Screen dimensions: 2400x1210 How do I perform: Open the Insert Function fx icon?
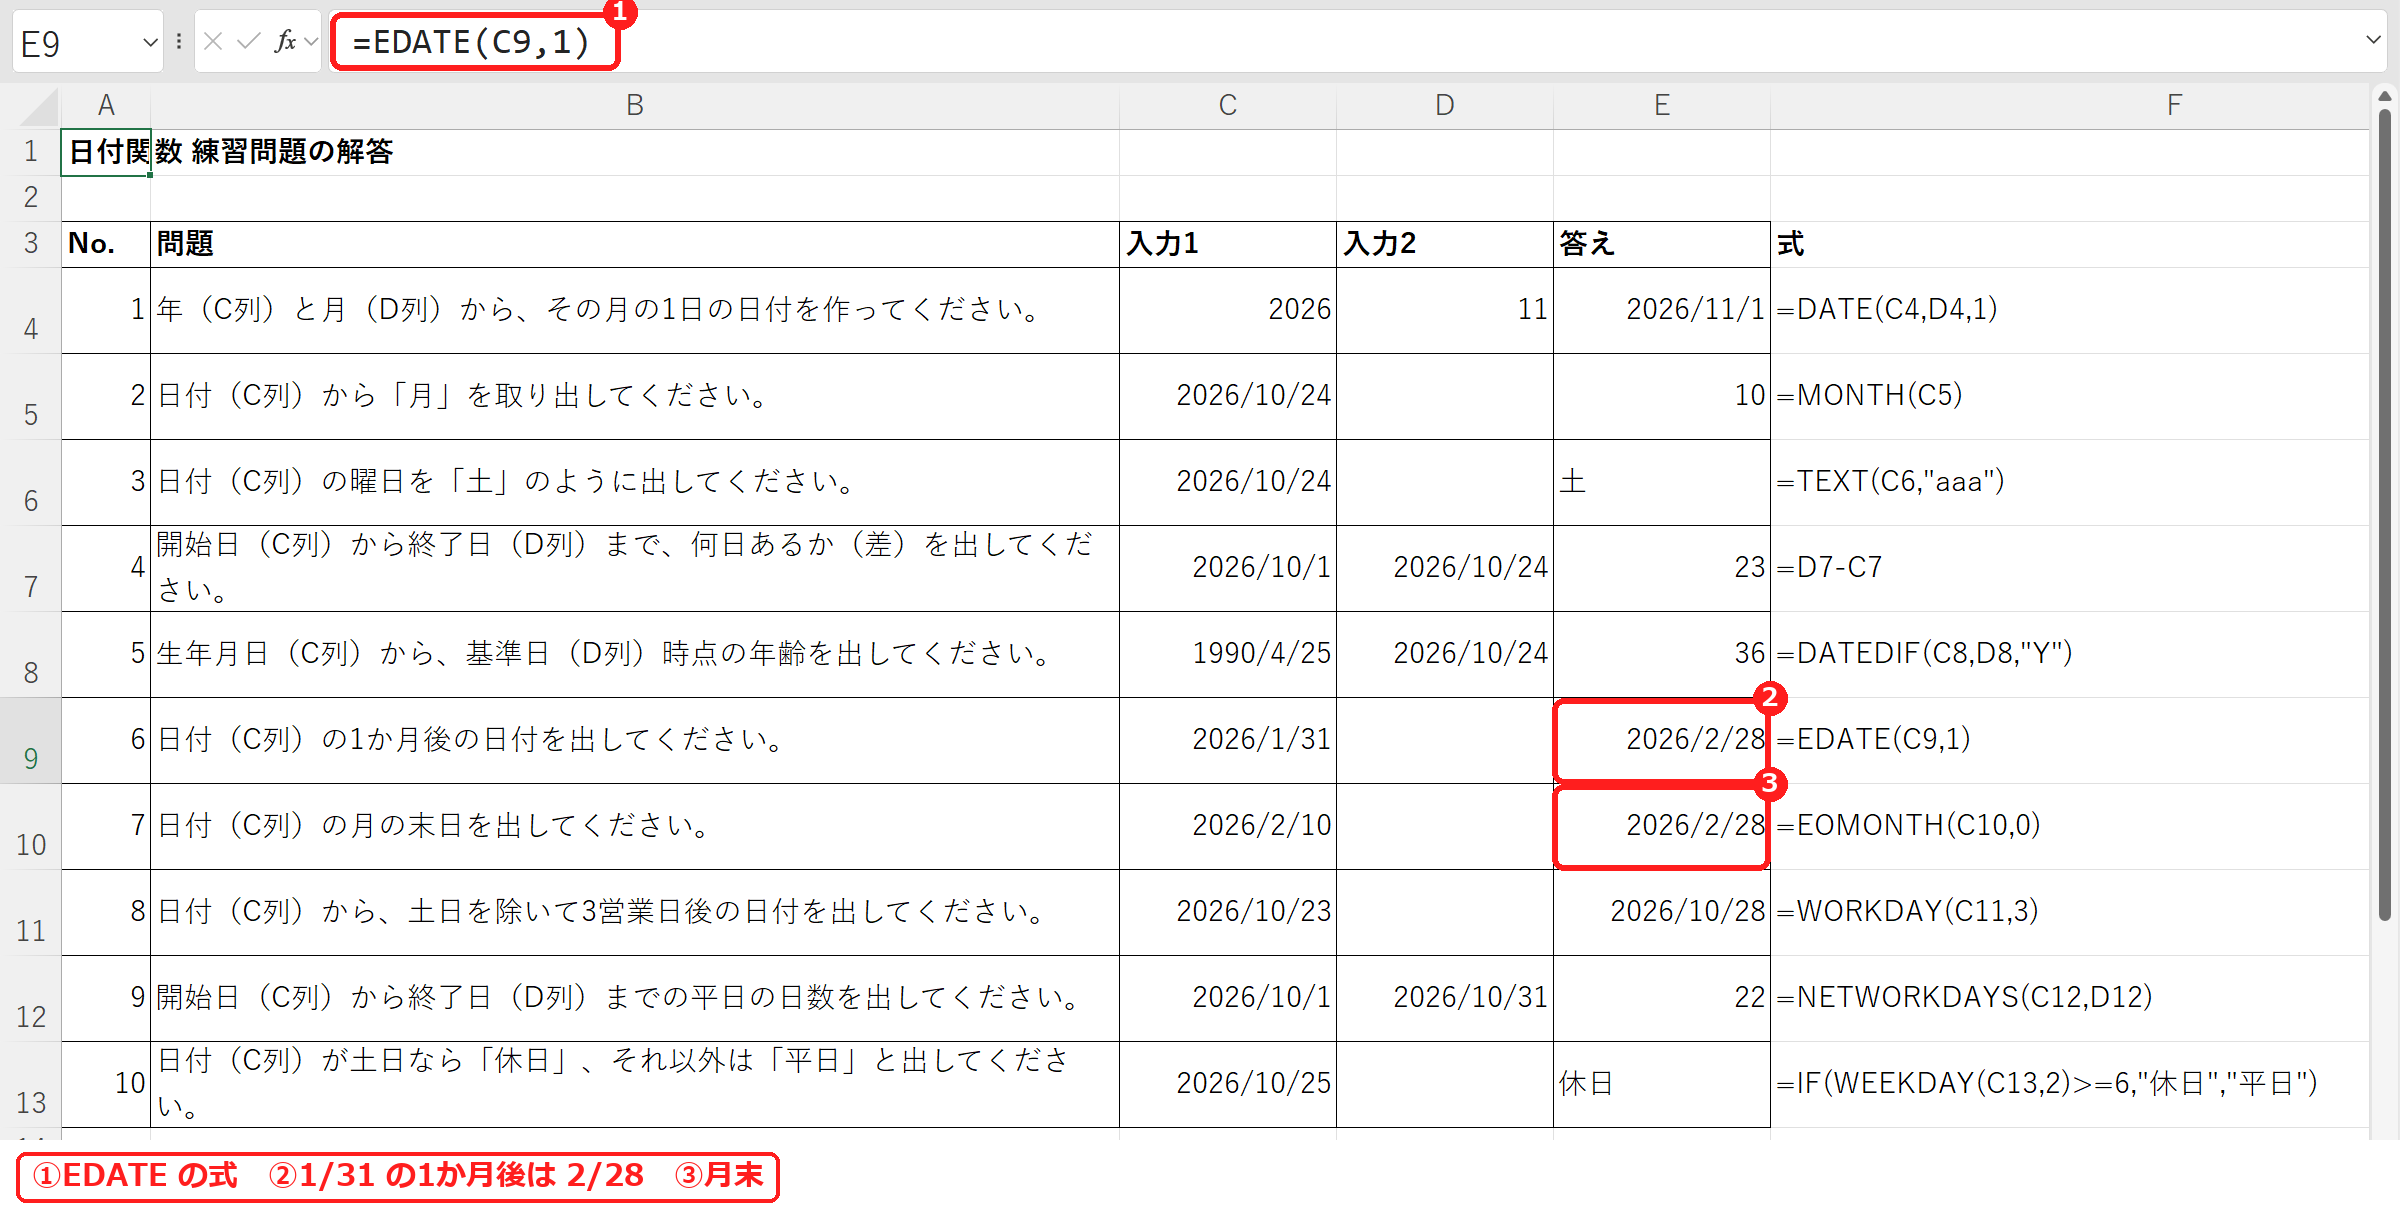click(285, 41)
